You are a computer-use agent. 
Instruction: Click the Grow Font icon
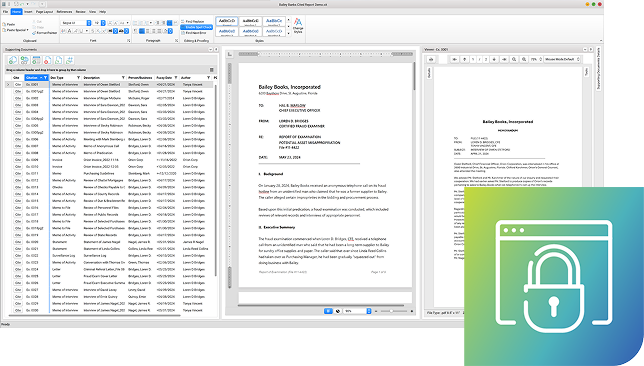click(110, 23)
